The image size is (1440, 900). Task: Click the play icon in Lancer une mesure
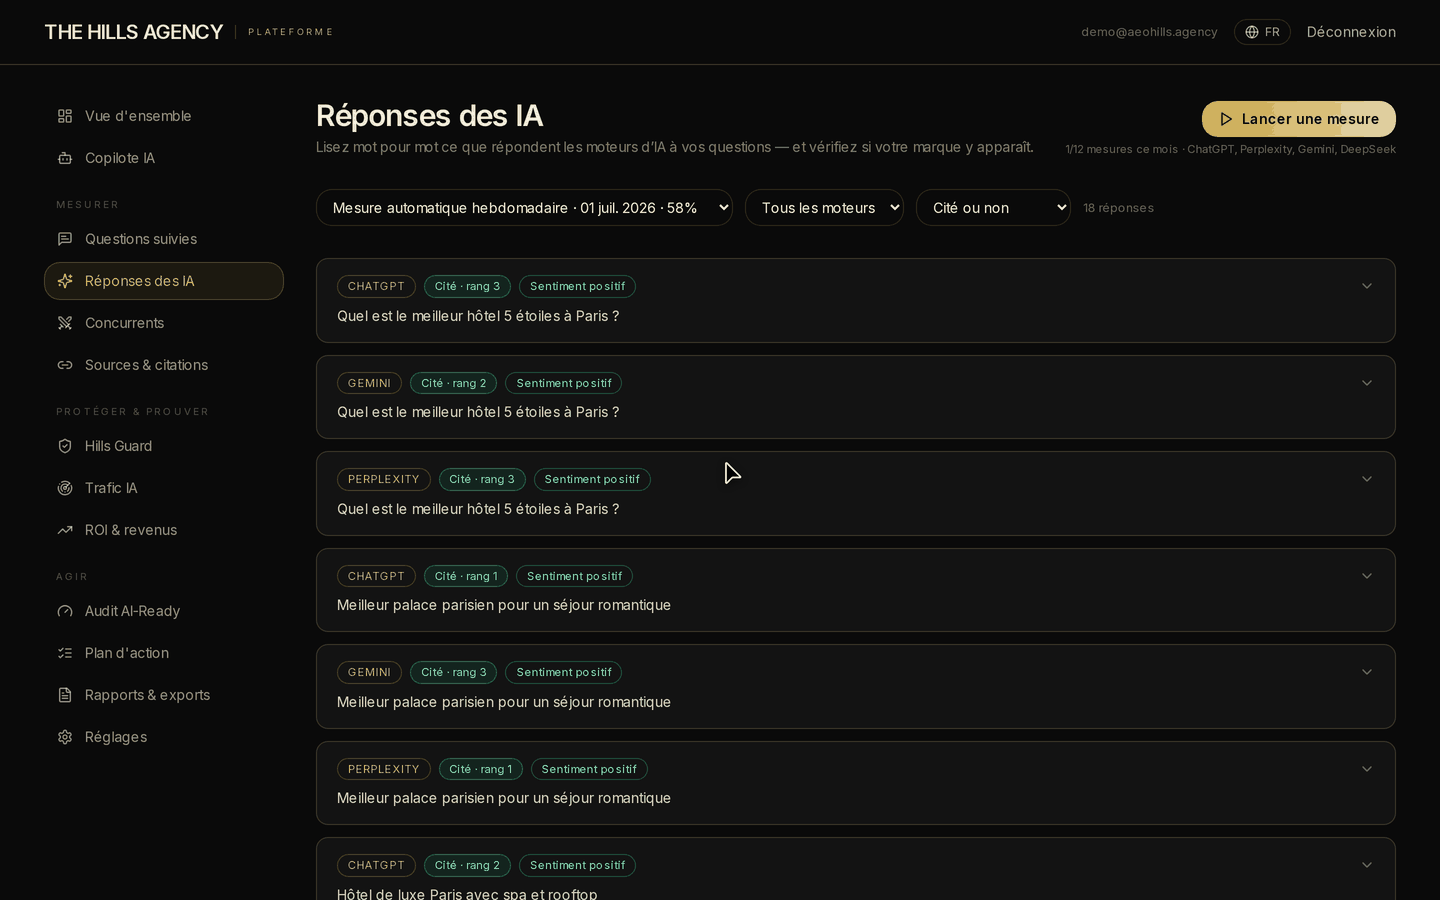click(x=1226, y=119)
